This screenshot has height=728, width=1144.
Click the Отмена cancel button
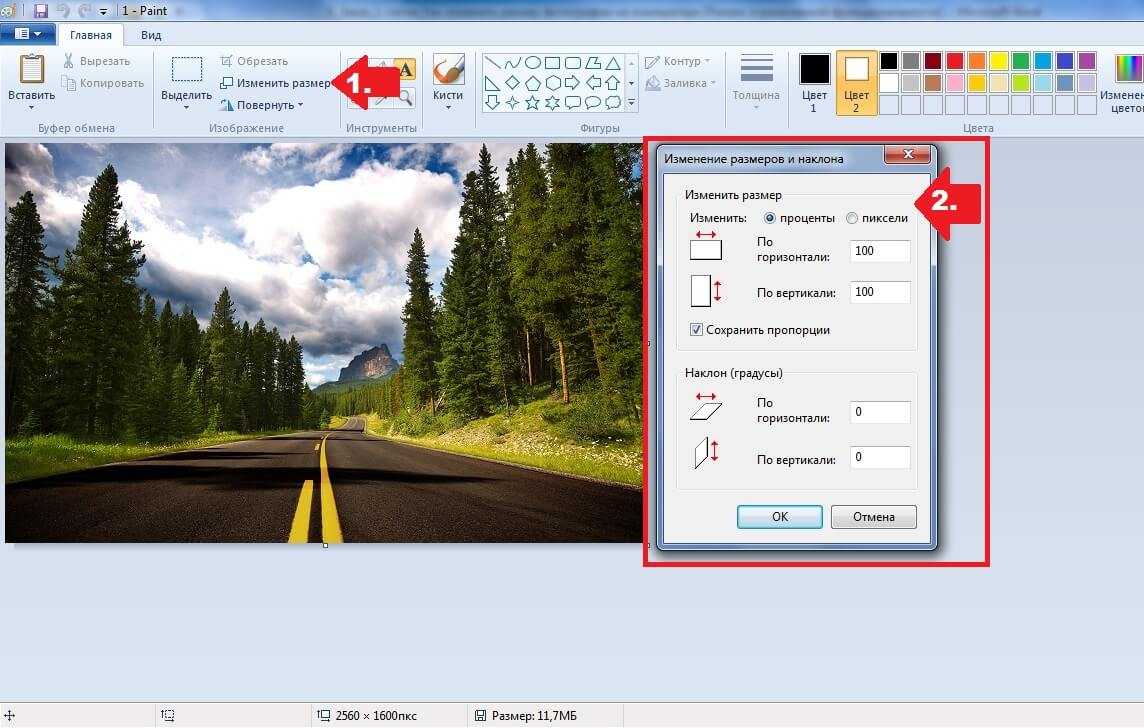[x=873, y=517]
